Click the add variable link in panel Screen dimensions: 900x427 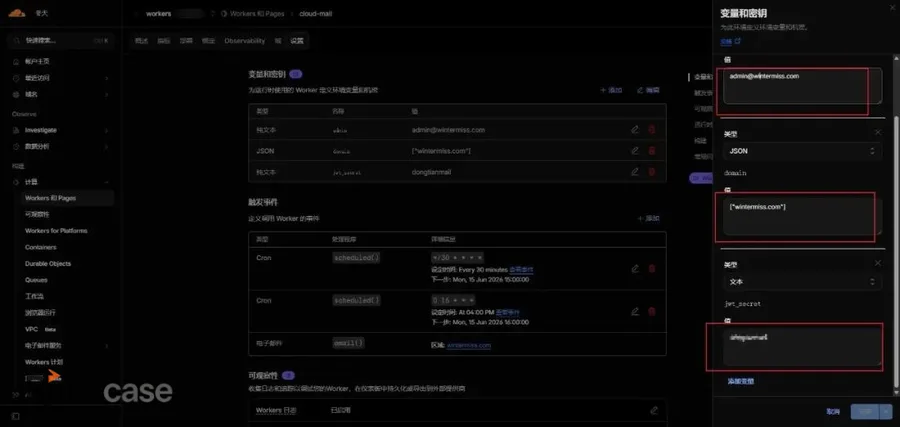tap(740, 381)
